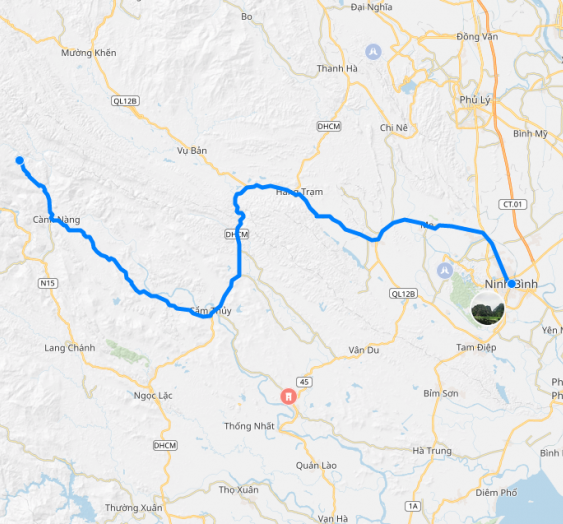Click the red monument marker icon
The height and width of the screenshot is (524, 563).
pyautogui.click(x=288, y=397)
